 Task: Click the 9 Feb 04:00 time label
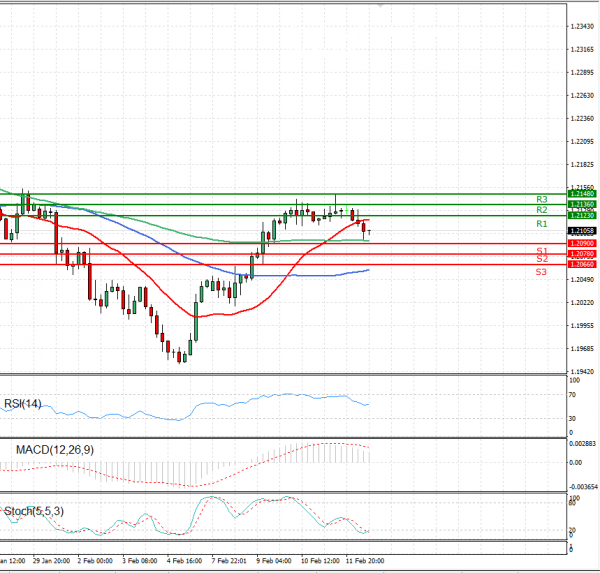click(274, 561)
